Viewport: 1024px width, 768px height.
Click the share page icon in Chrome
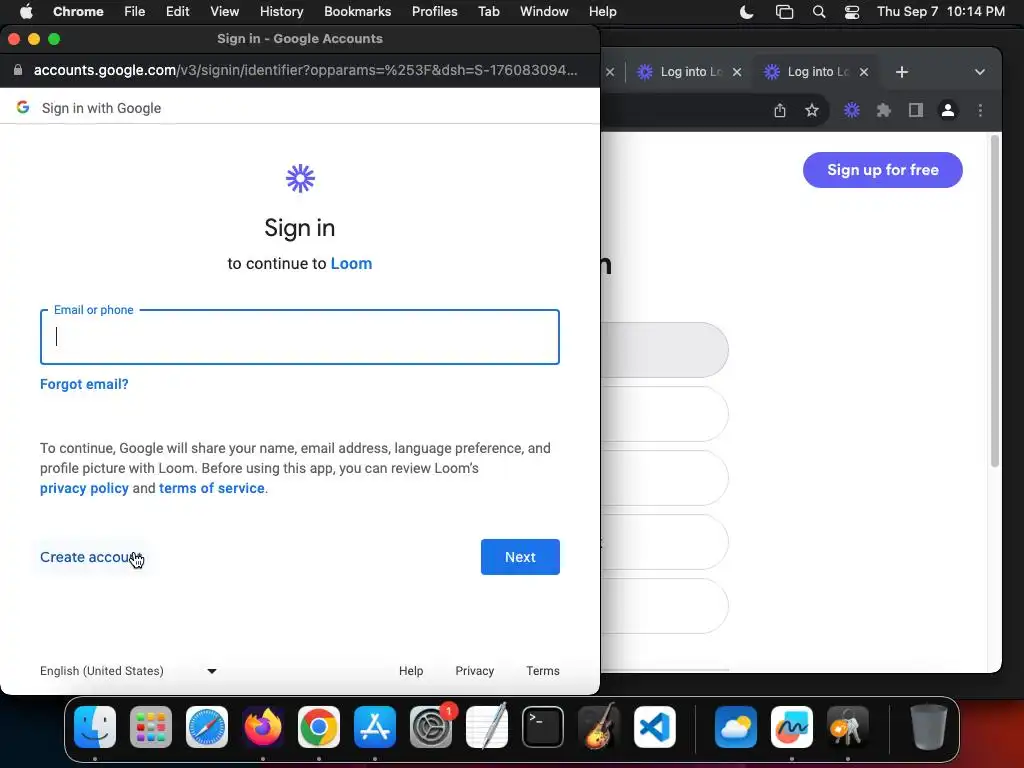point(780,110)
